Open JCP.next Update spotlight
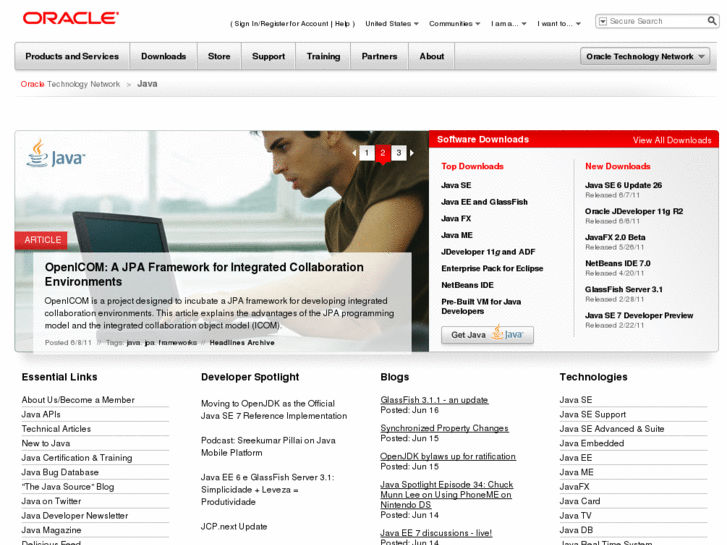727x545 pixels. point(234,526)
